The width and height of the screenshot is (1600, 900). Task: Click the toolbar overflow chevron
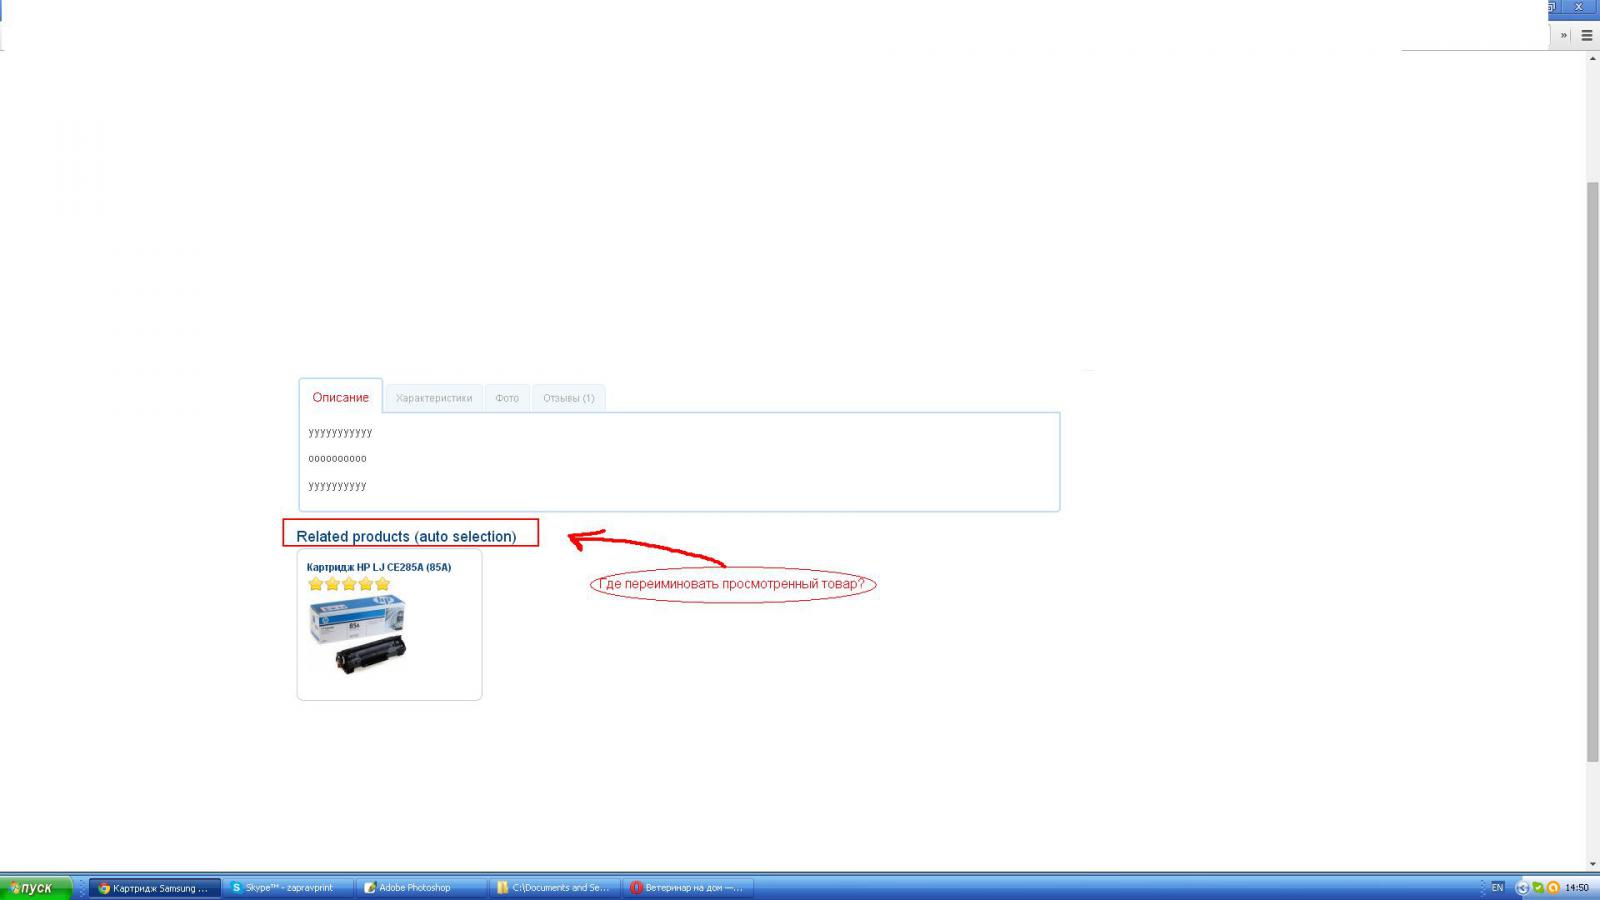click(x=1564, y=35)
